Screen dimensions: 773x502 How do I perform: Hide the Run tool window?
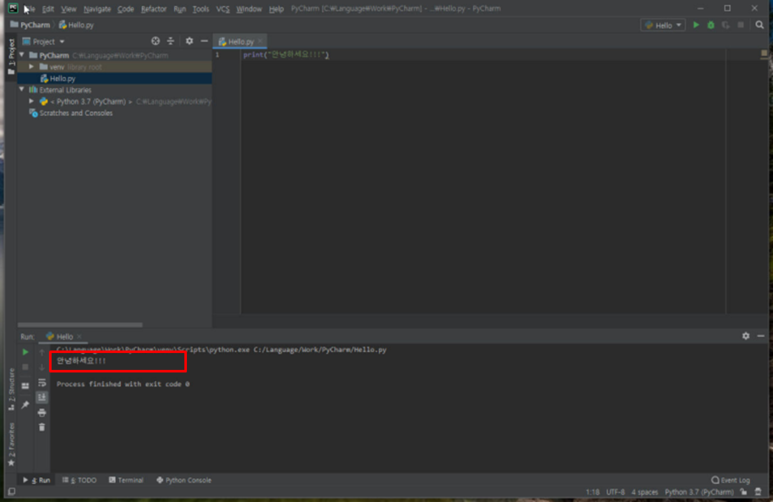(x=761, y=336)
